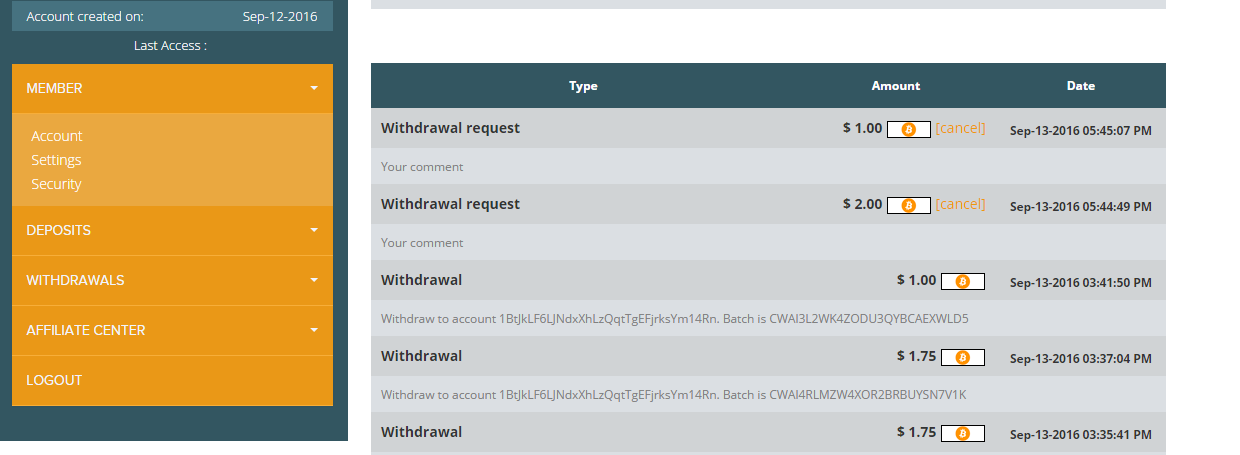Expand the DEPOSITS menu arrow

click(314, 230)
